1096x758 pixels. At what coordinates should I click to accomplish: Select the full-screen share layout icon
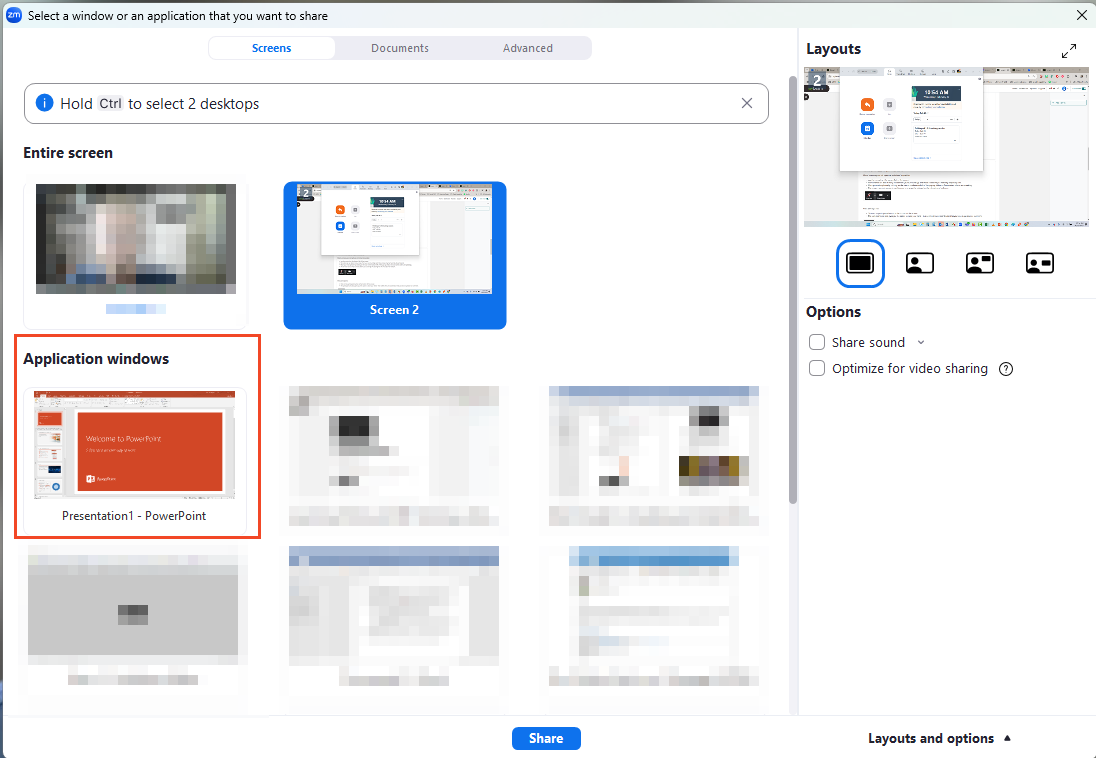tap(860, 264)
